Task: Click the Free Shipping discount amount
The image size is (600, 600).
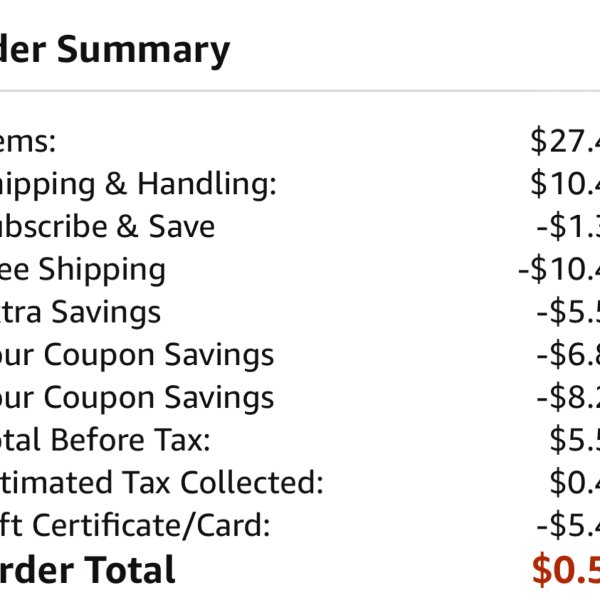Action: [559, 269]
